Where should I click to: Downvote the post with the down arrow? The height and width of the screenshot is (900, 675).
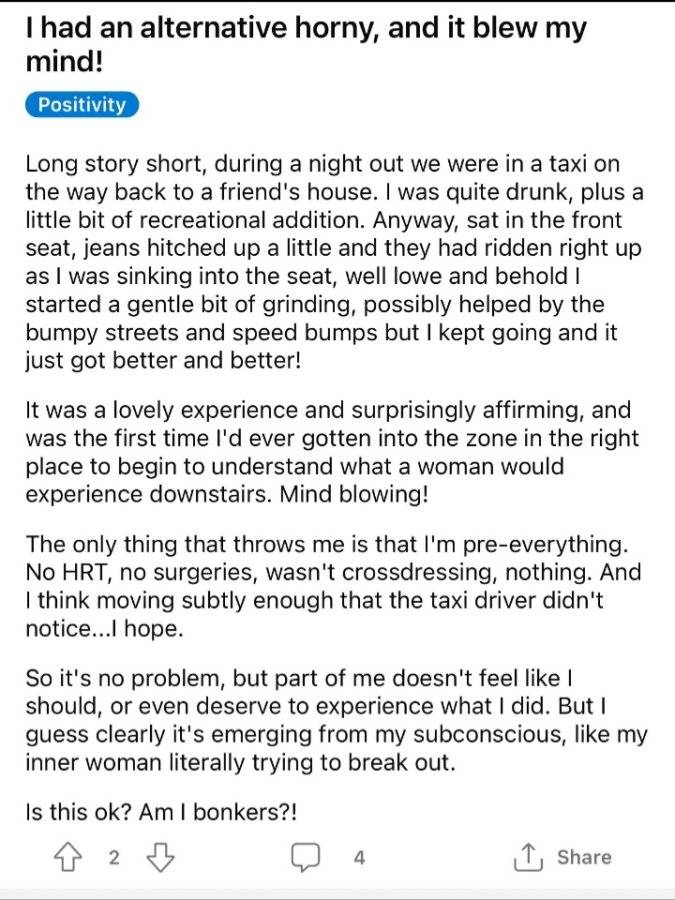tap(160, 858)
